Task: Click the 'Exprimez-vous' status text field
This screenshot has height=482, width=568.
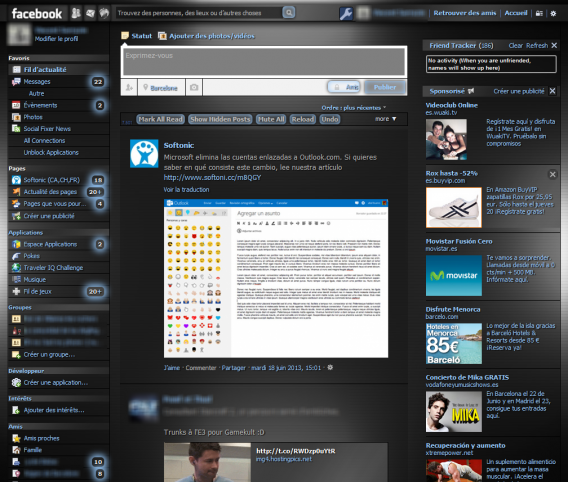Action: (264, 61)
